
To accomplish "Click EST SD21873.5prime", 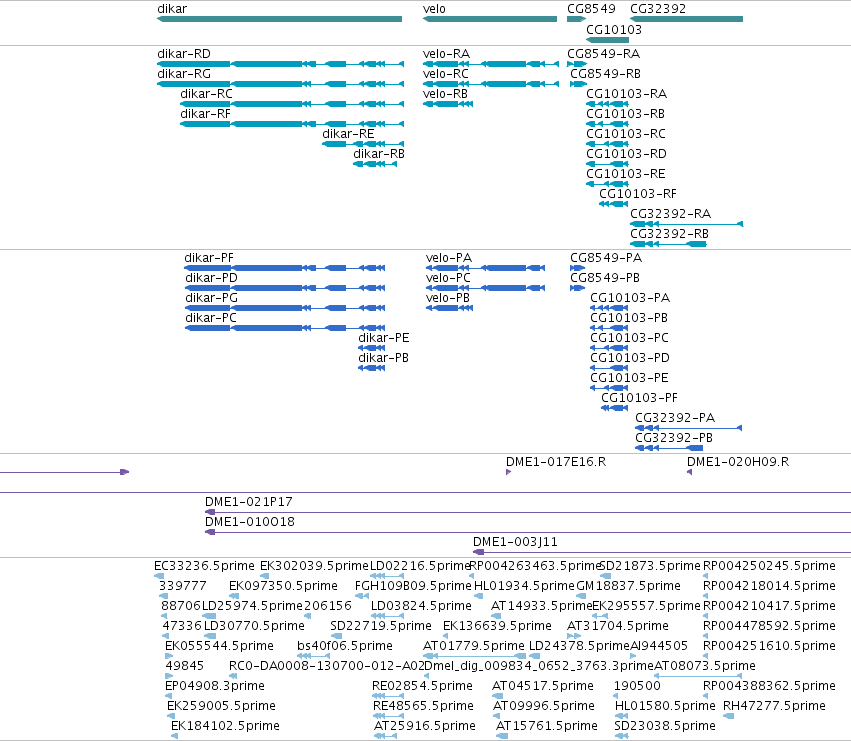I will tap(605, 577).
